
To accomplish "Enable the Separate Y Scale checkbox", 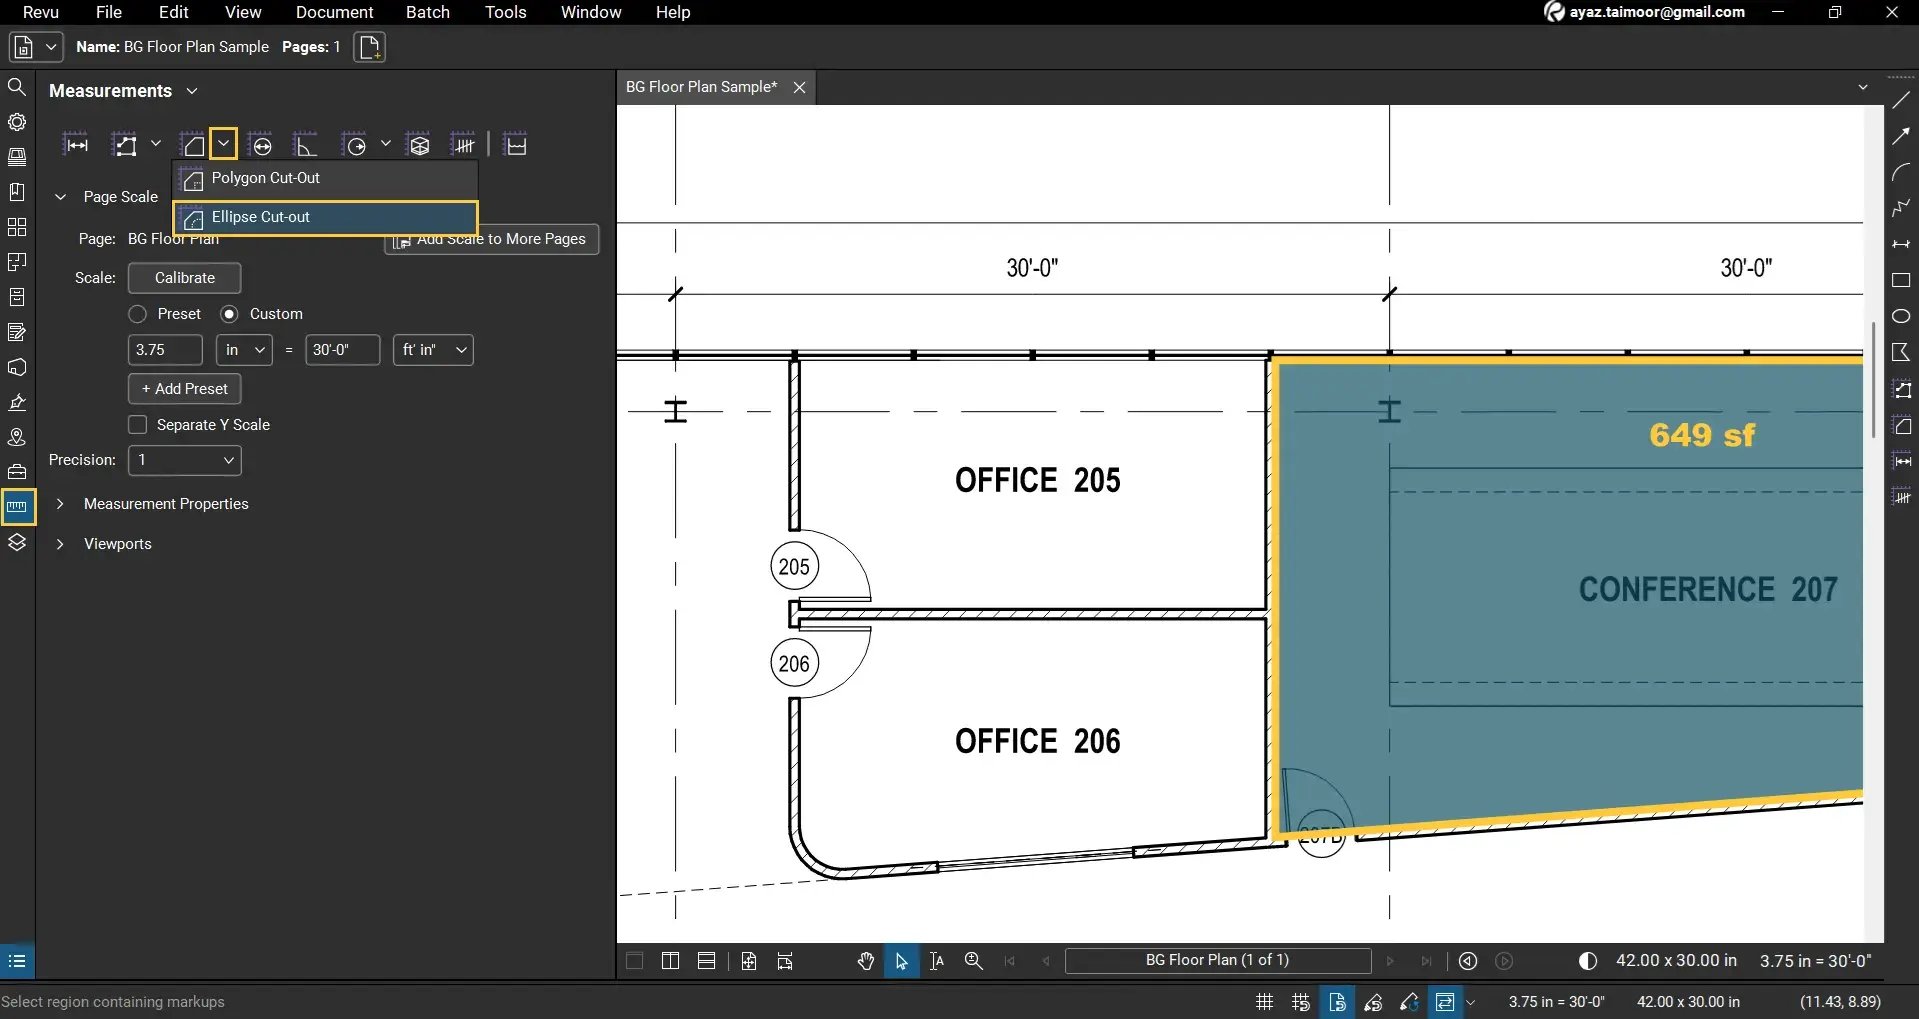I will point(138,425).
